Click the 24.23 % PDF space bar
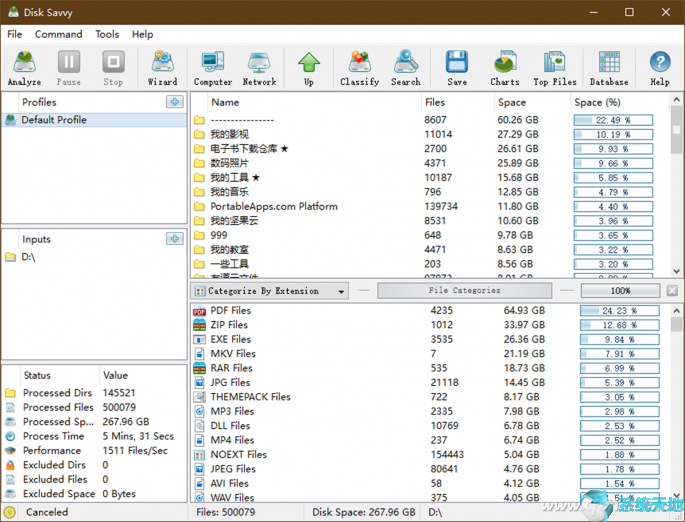This screenshot has height=522, width=685. (619, 311)
